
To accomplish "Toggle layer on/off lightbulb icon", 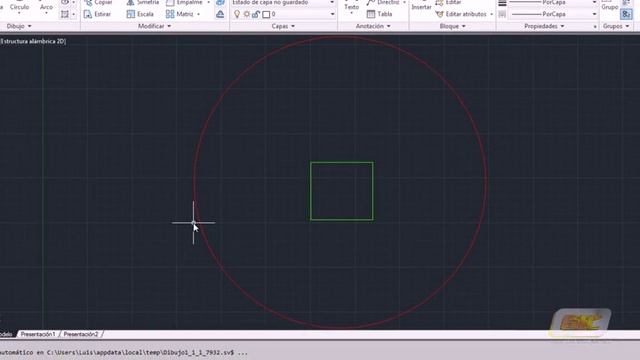I will pos(237,14).
